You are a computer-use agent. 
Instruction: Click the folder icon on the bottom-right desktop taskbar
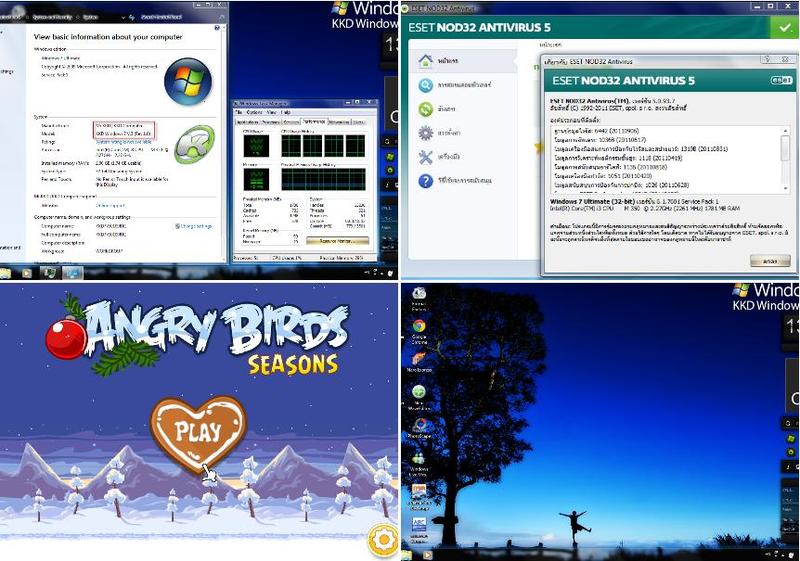click(407, 555)
